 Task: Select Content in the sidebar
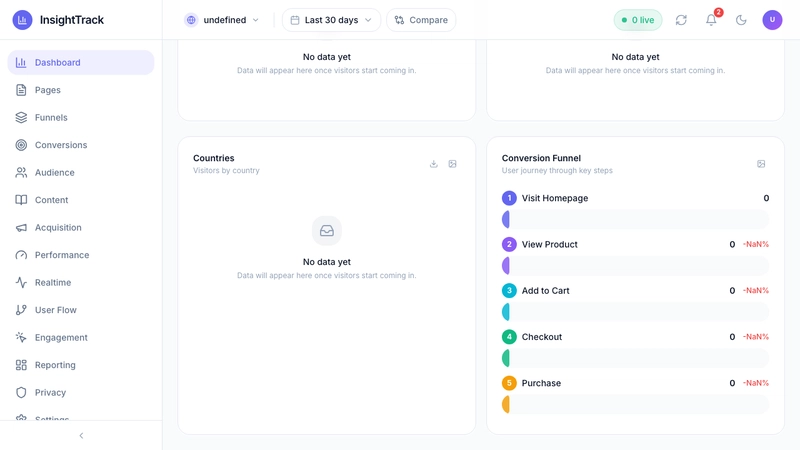pyautogui.click(x=81, y=200)
